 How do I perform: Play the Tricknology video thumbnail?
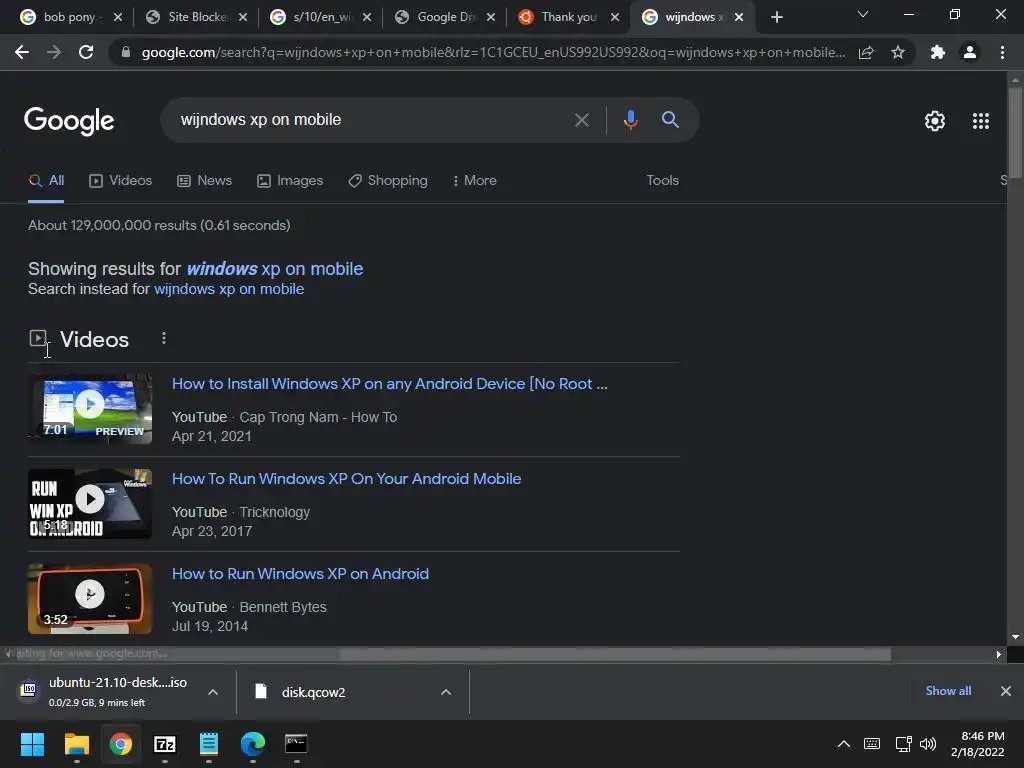click(x=90, y=504)
